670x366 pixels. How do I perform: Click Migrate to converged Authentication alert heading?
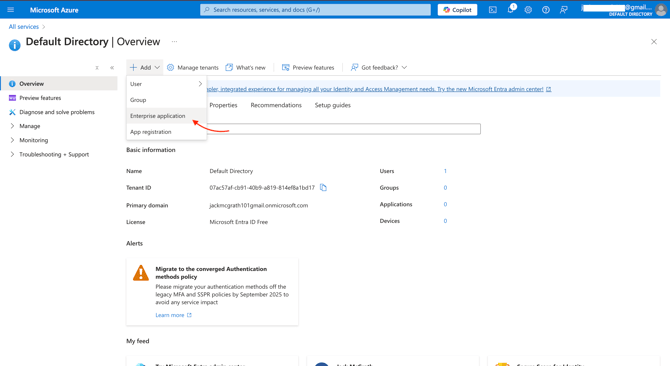pos(211,273)
